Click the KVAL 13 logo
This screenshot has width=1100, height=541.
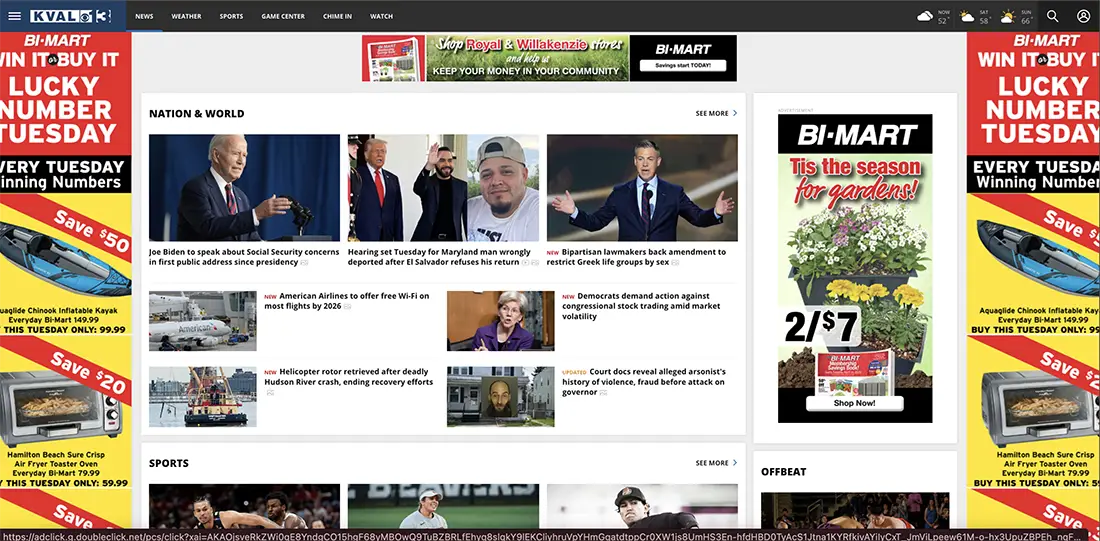click(71, 16)
